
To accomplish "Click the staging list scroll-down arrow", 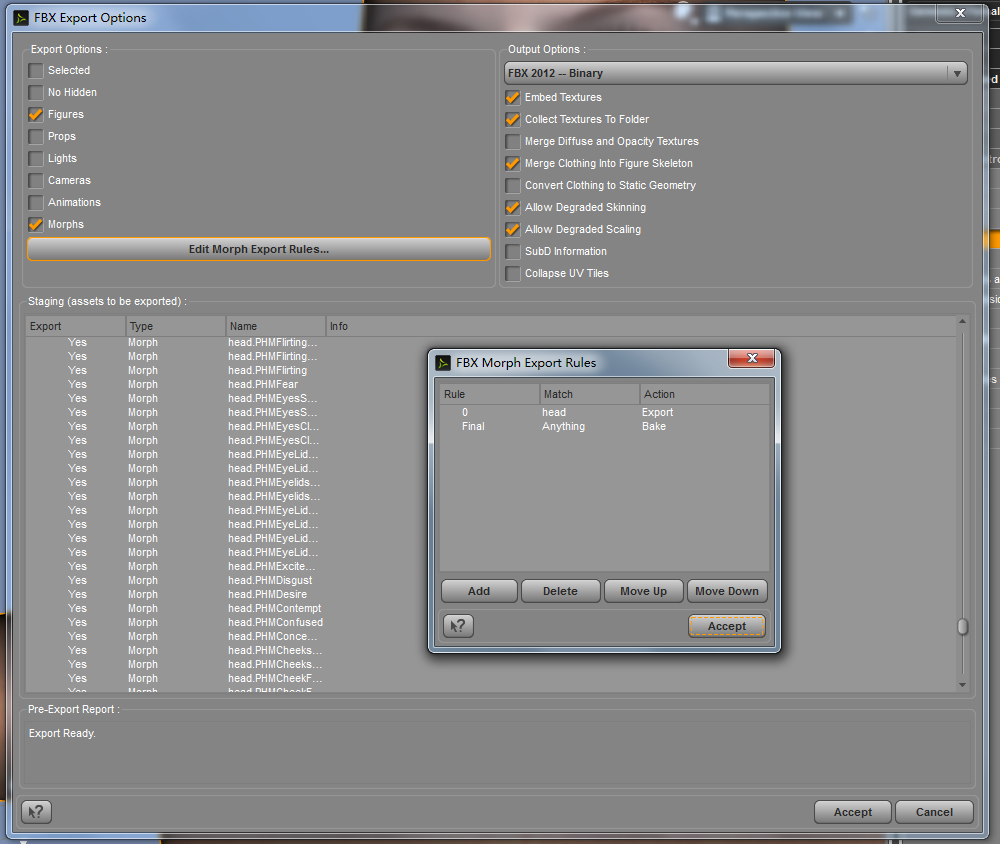I will coord(962,685).
